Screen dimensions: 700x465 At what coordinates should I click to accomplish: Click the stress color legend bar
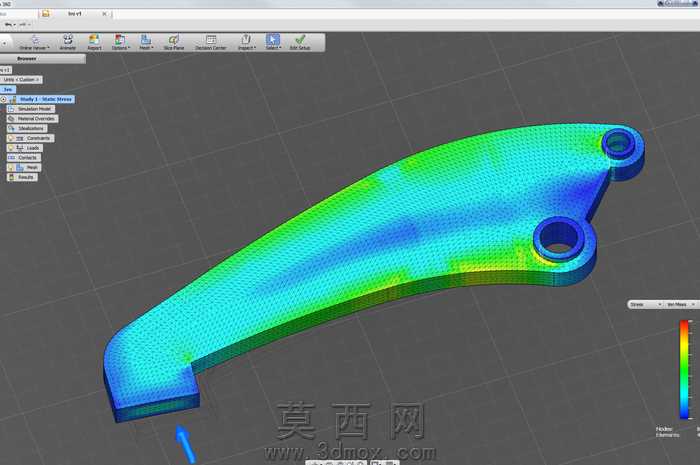[684, 370]
